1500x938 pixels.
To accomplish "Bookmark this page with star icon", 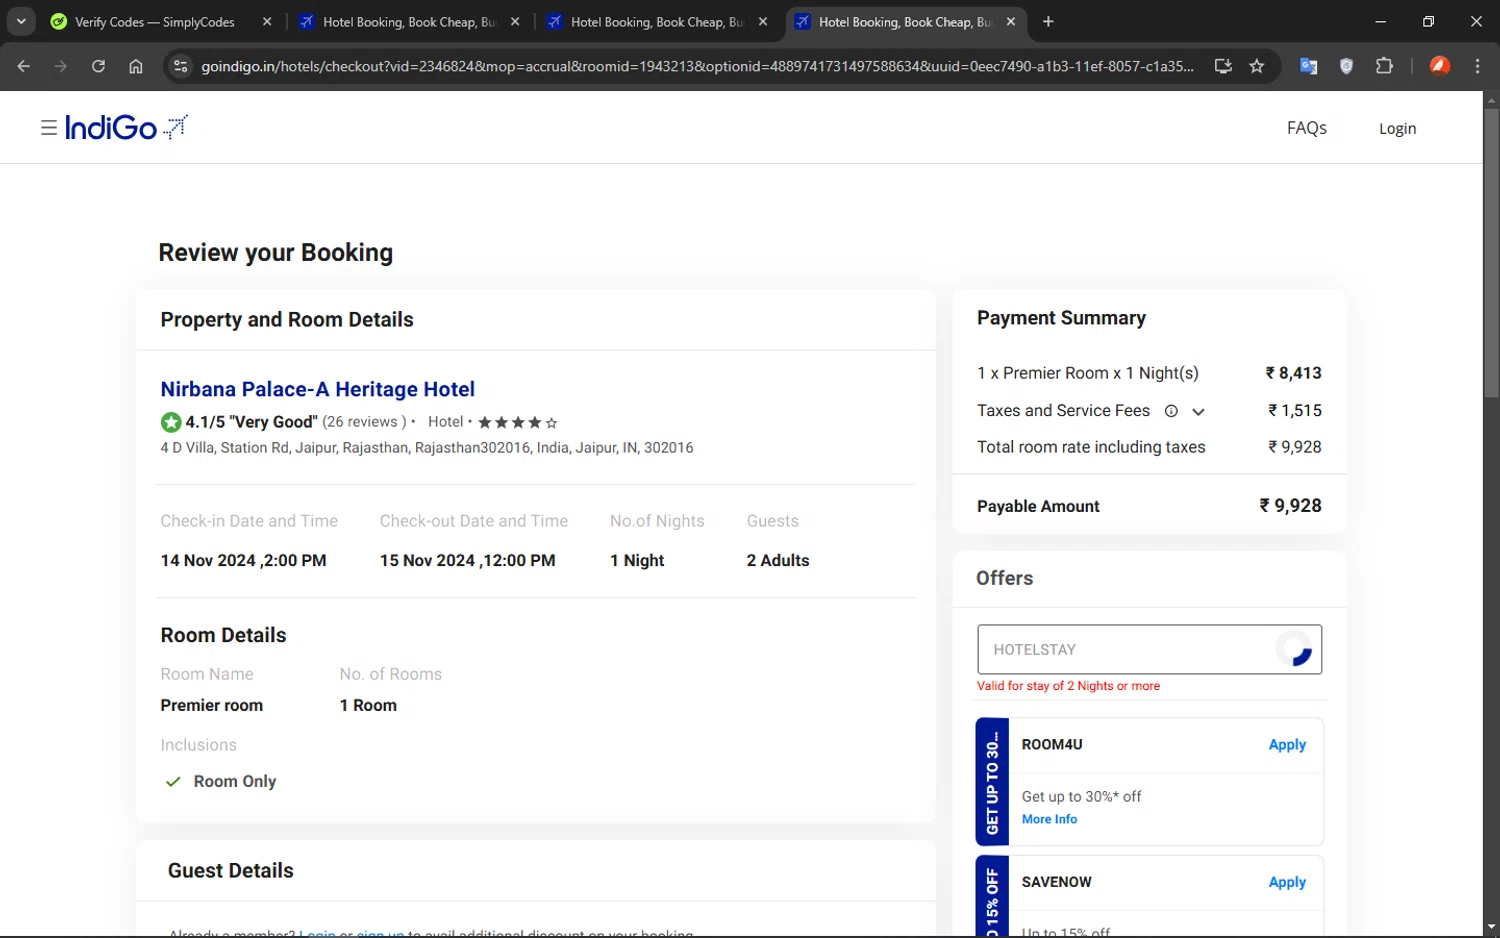I will tap(1257, 66).
